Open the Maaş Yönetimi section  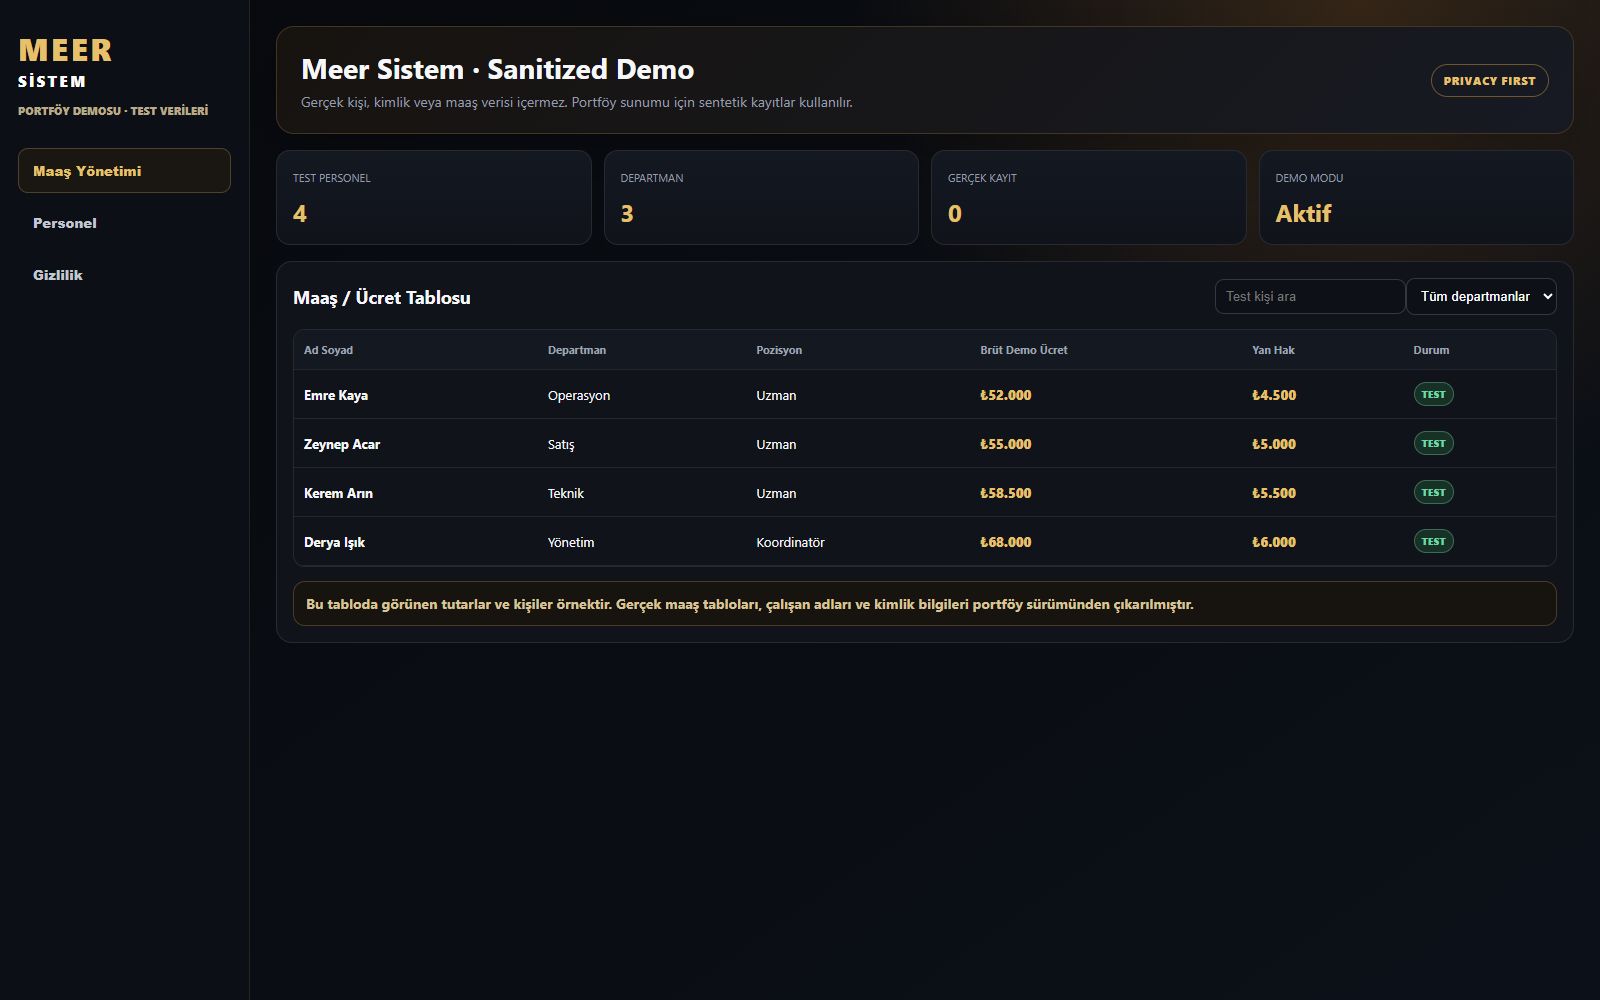pyautogui.click(x=124, y=171)
